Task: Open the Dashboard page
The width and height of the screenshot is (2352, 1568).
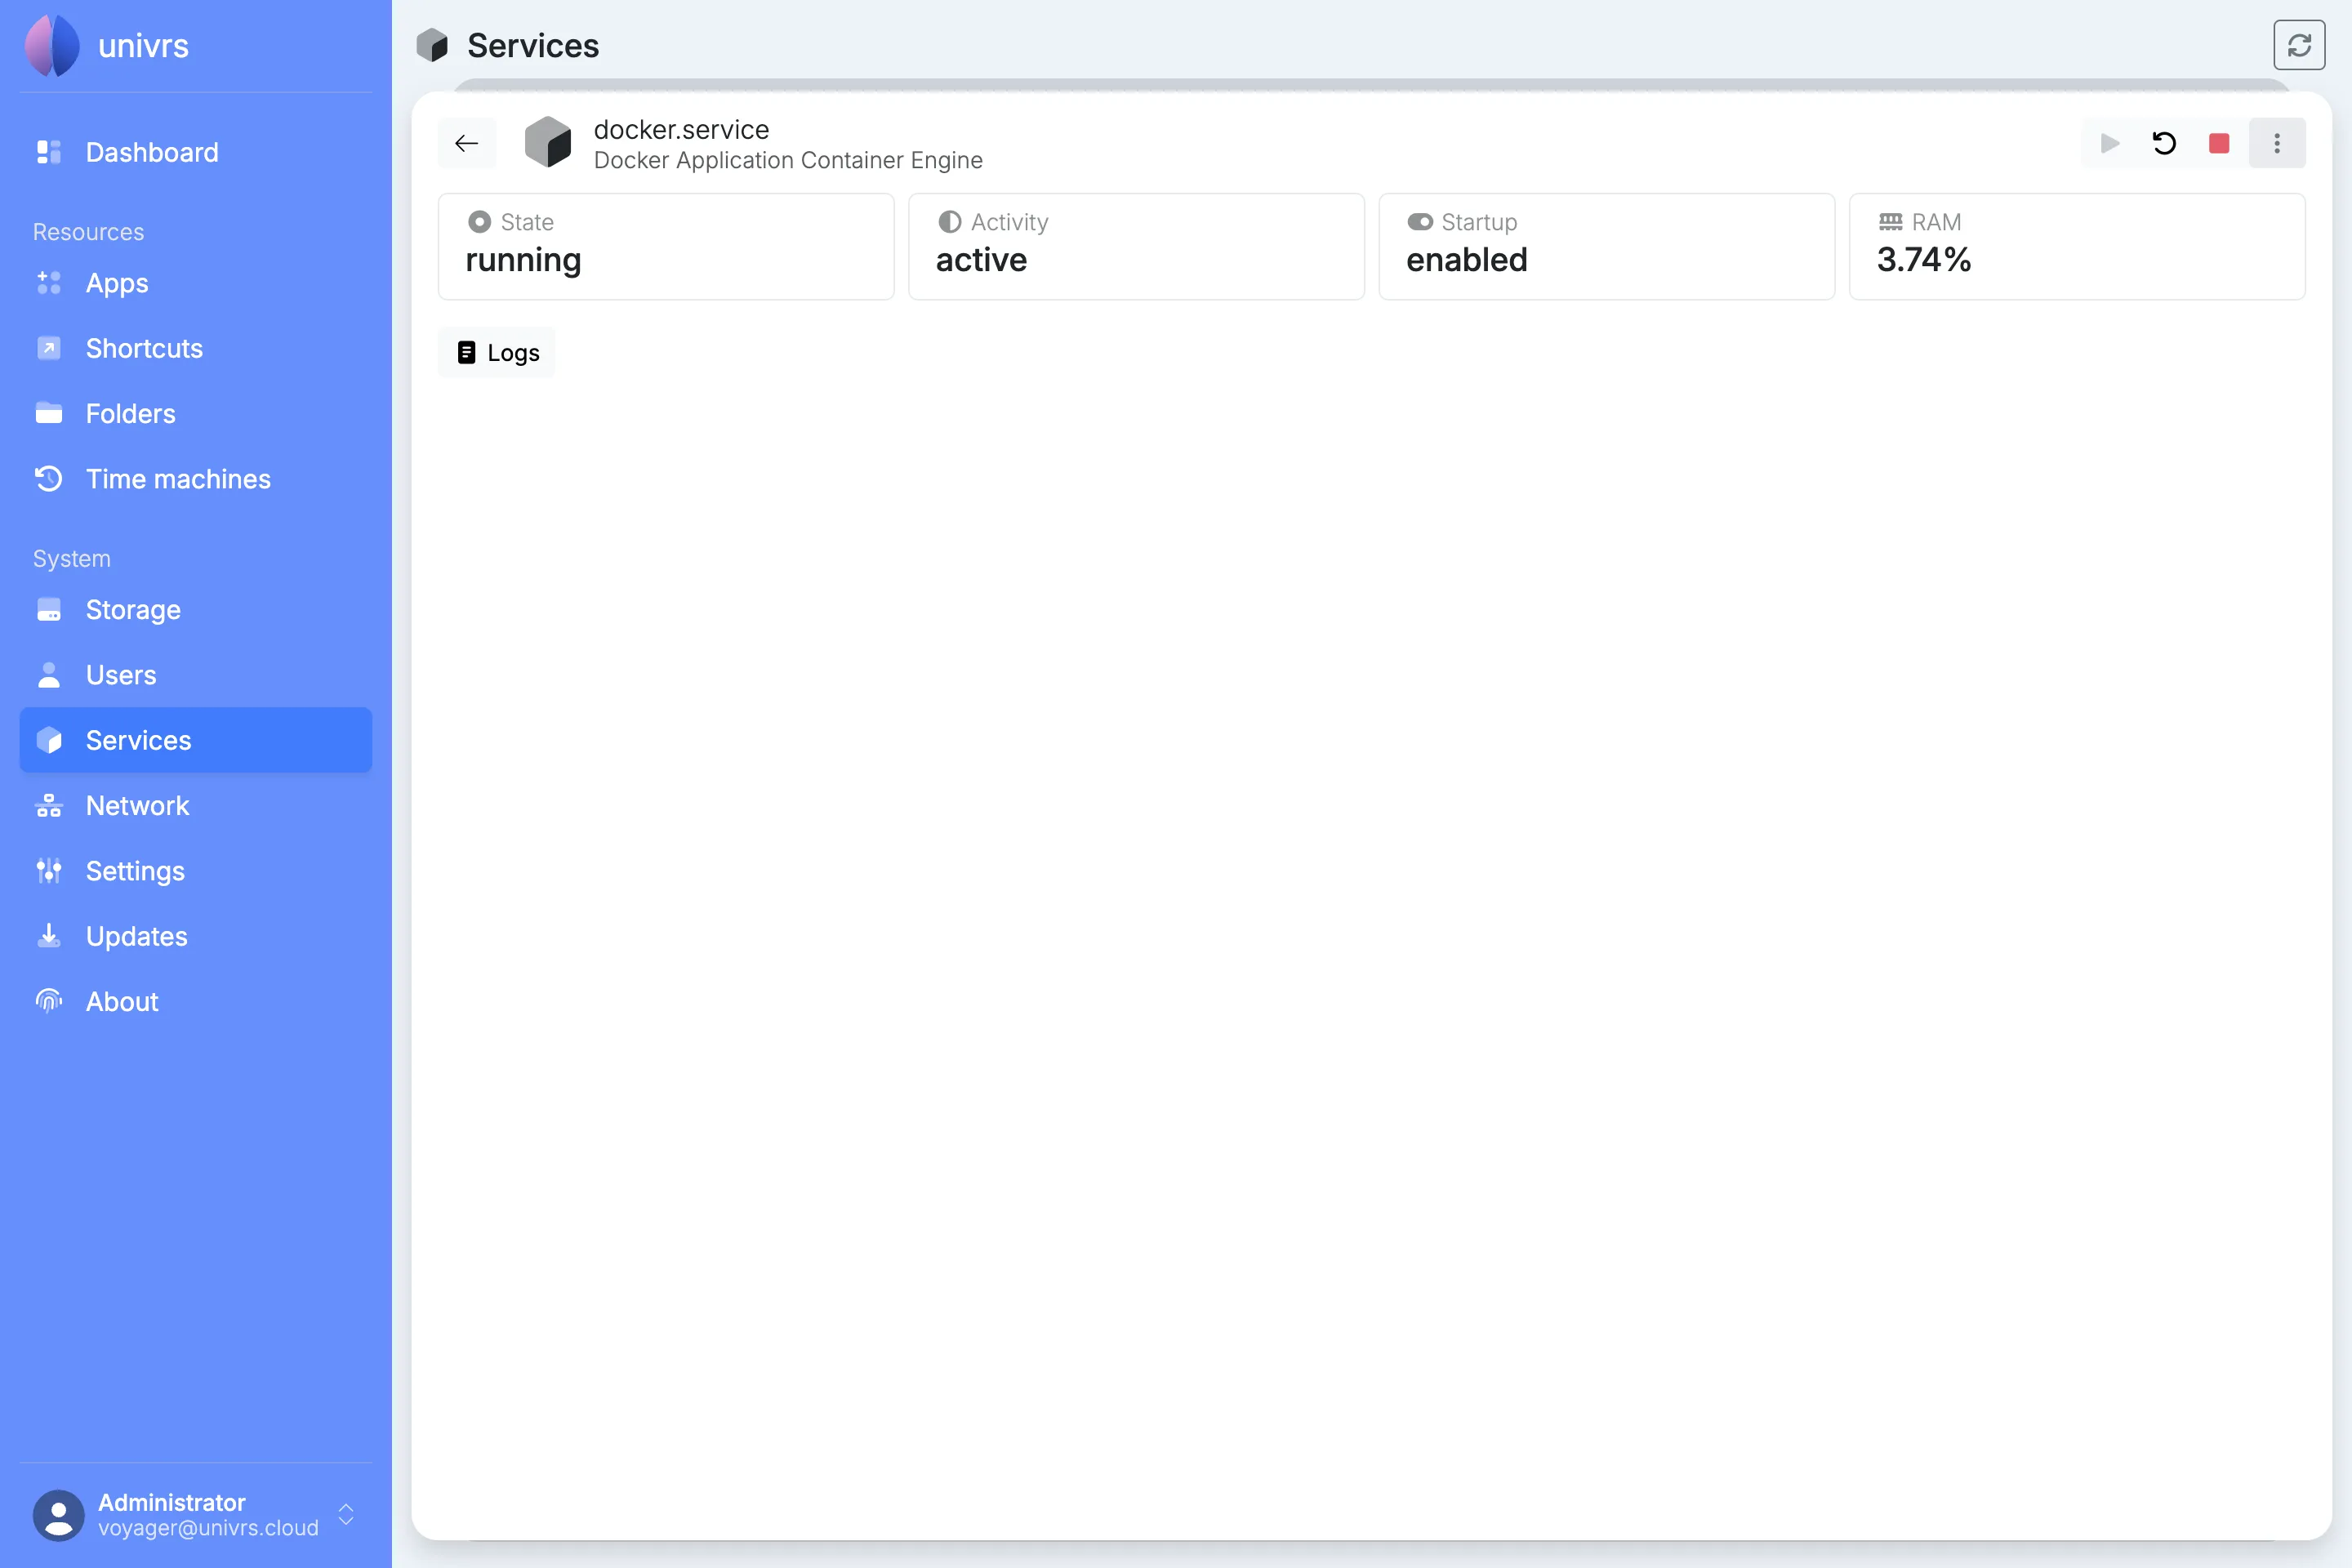Action: [196, 152]
